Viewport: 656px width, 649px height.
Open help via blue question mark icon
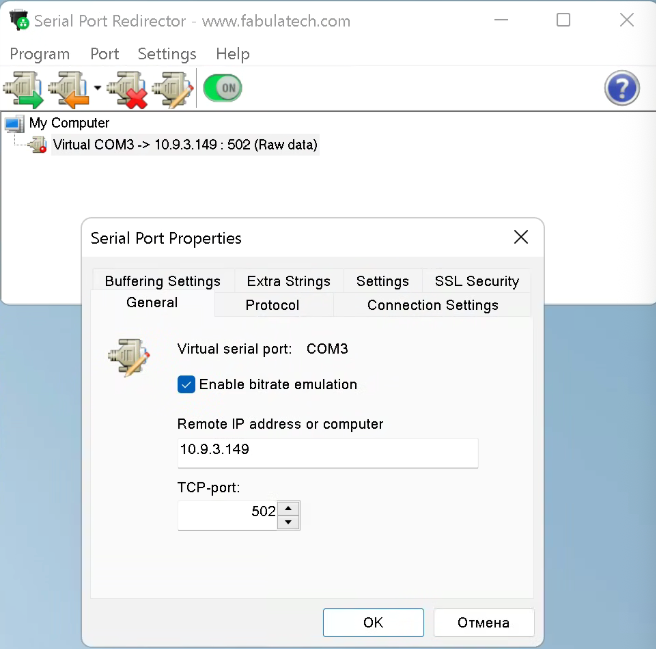coord(622,88)
